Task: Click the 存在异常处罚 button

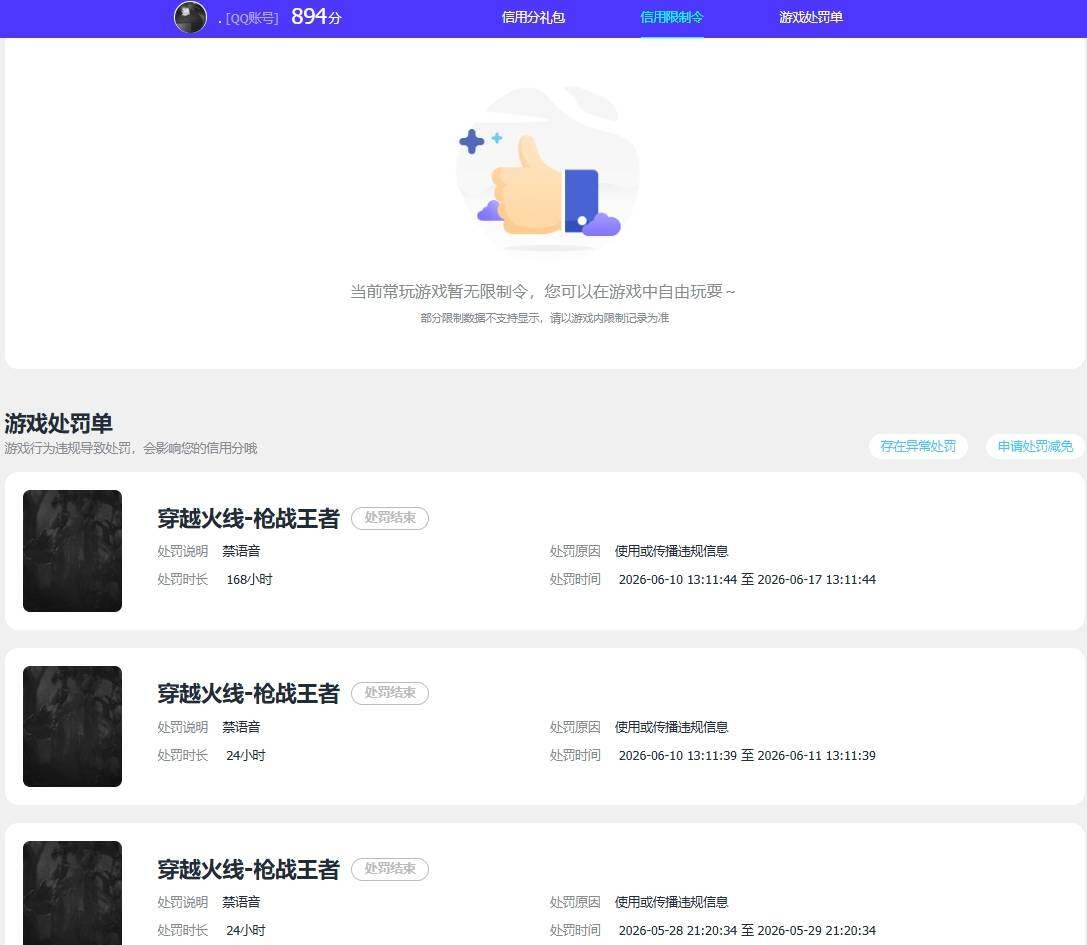Action: (x=918, y=447)
